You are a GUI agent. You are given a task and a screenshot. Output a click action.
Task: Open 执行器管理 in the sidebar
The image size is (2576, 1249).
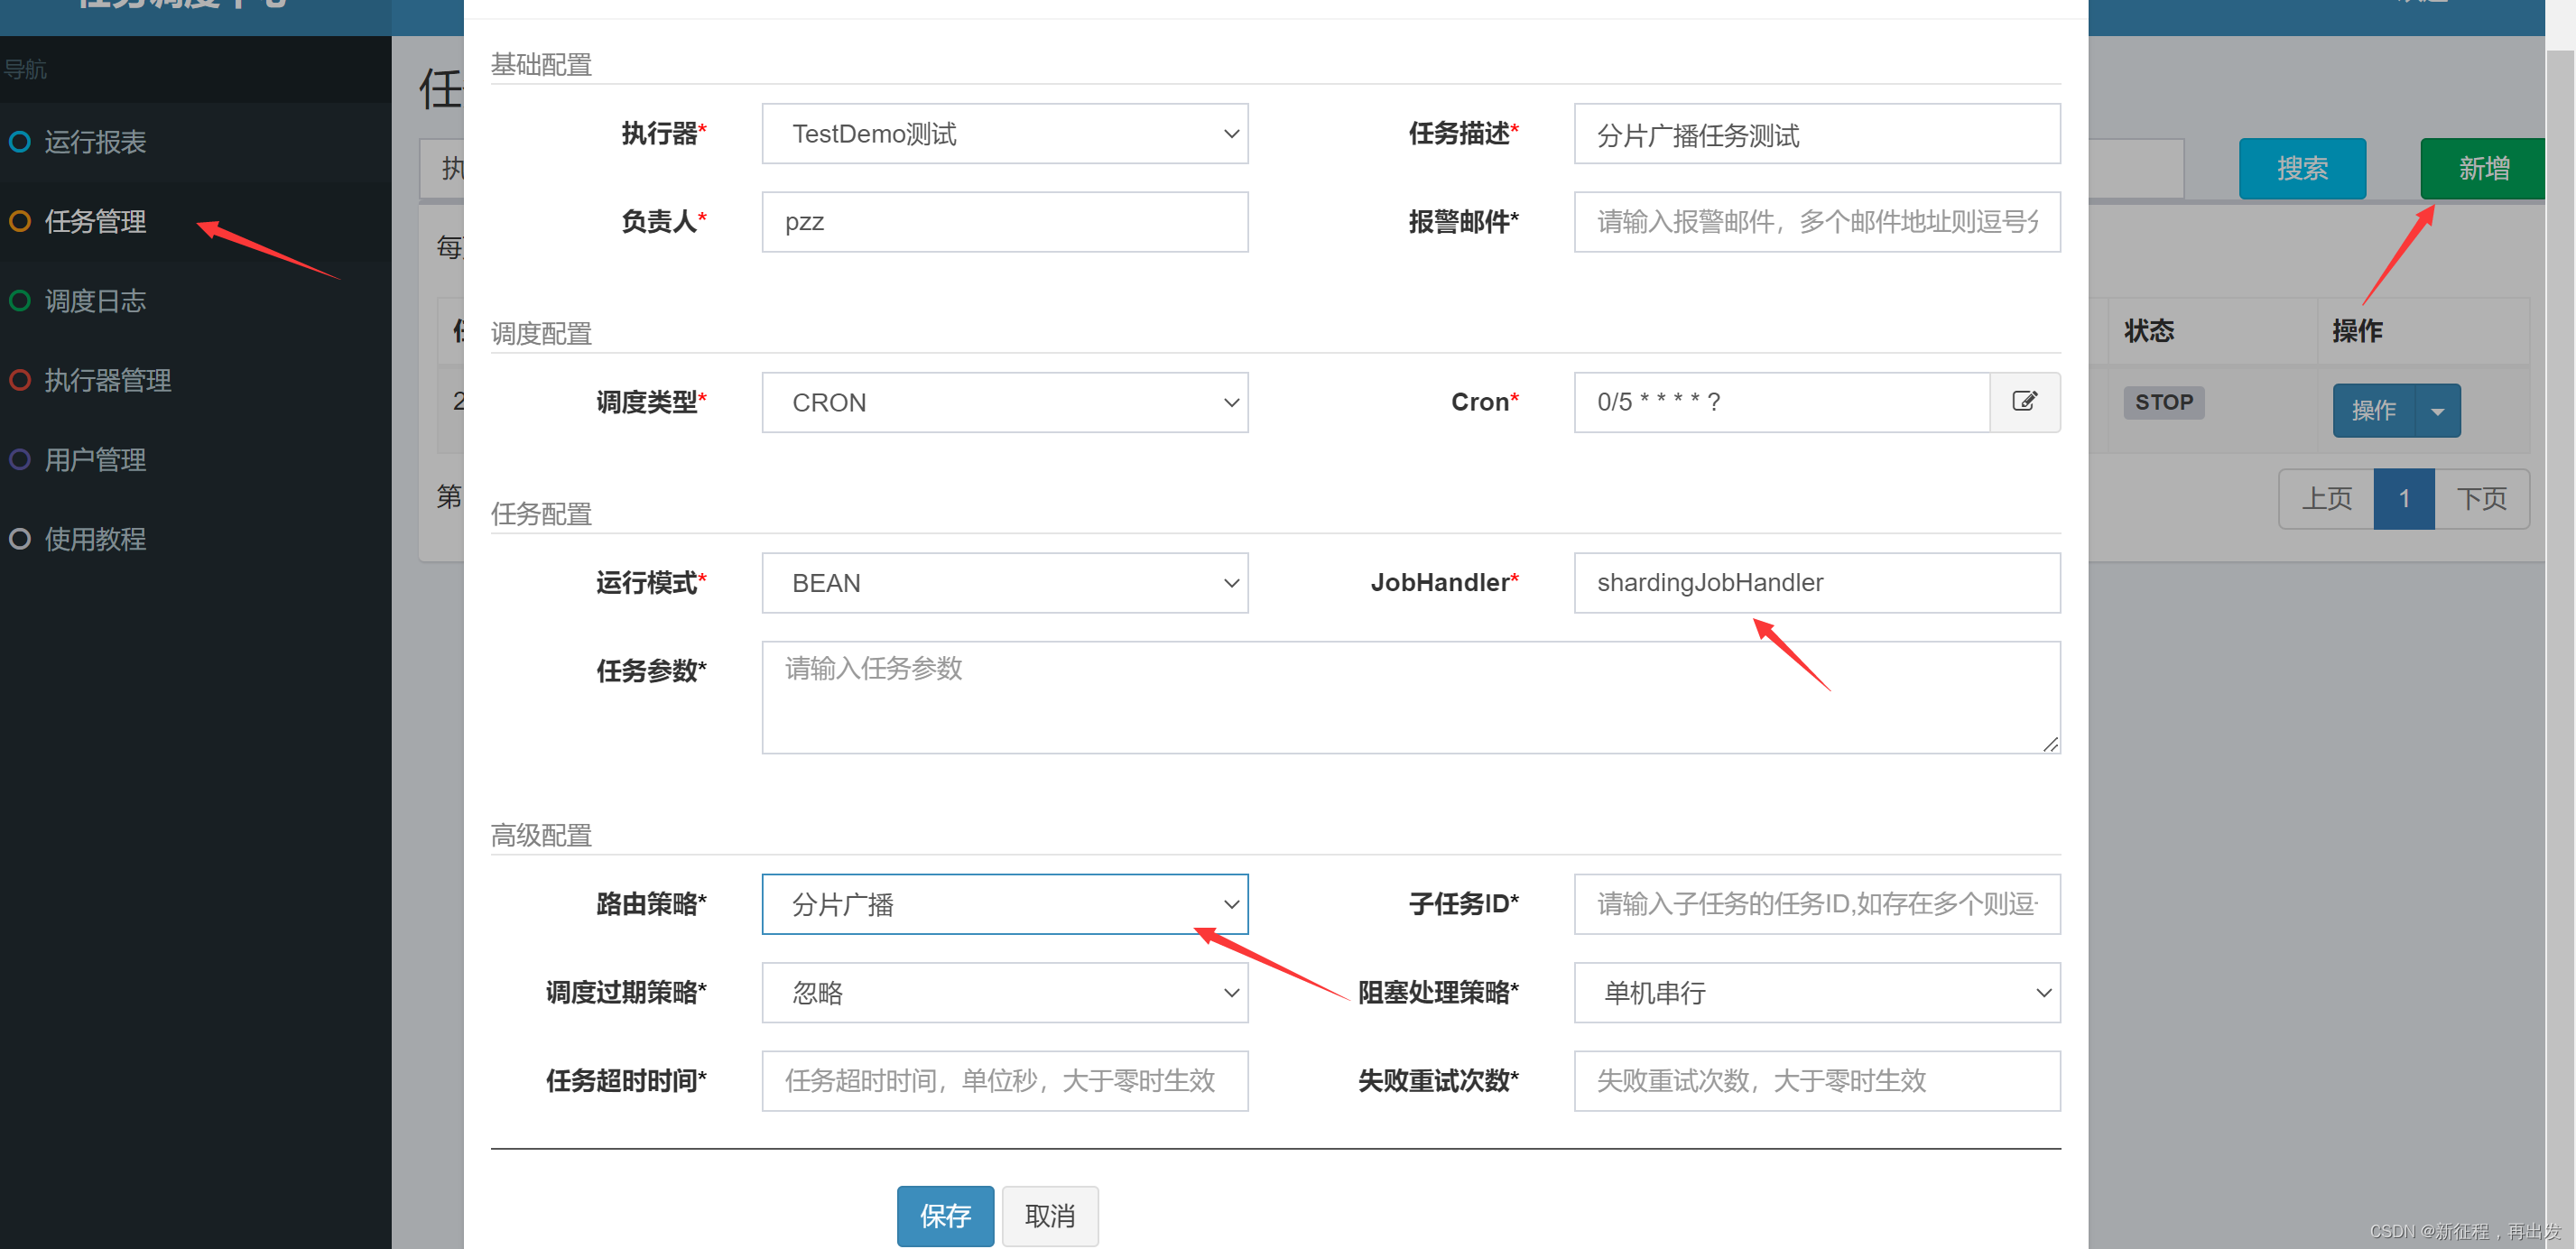tap(196, 380)
